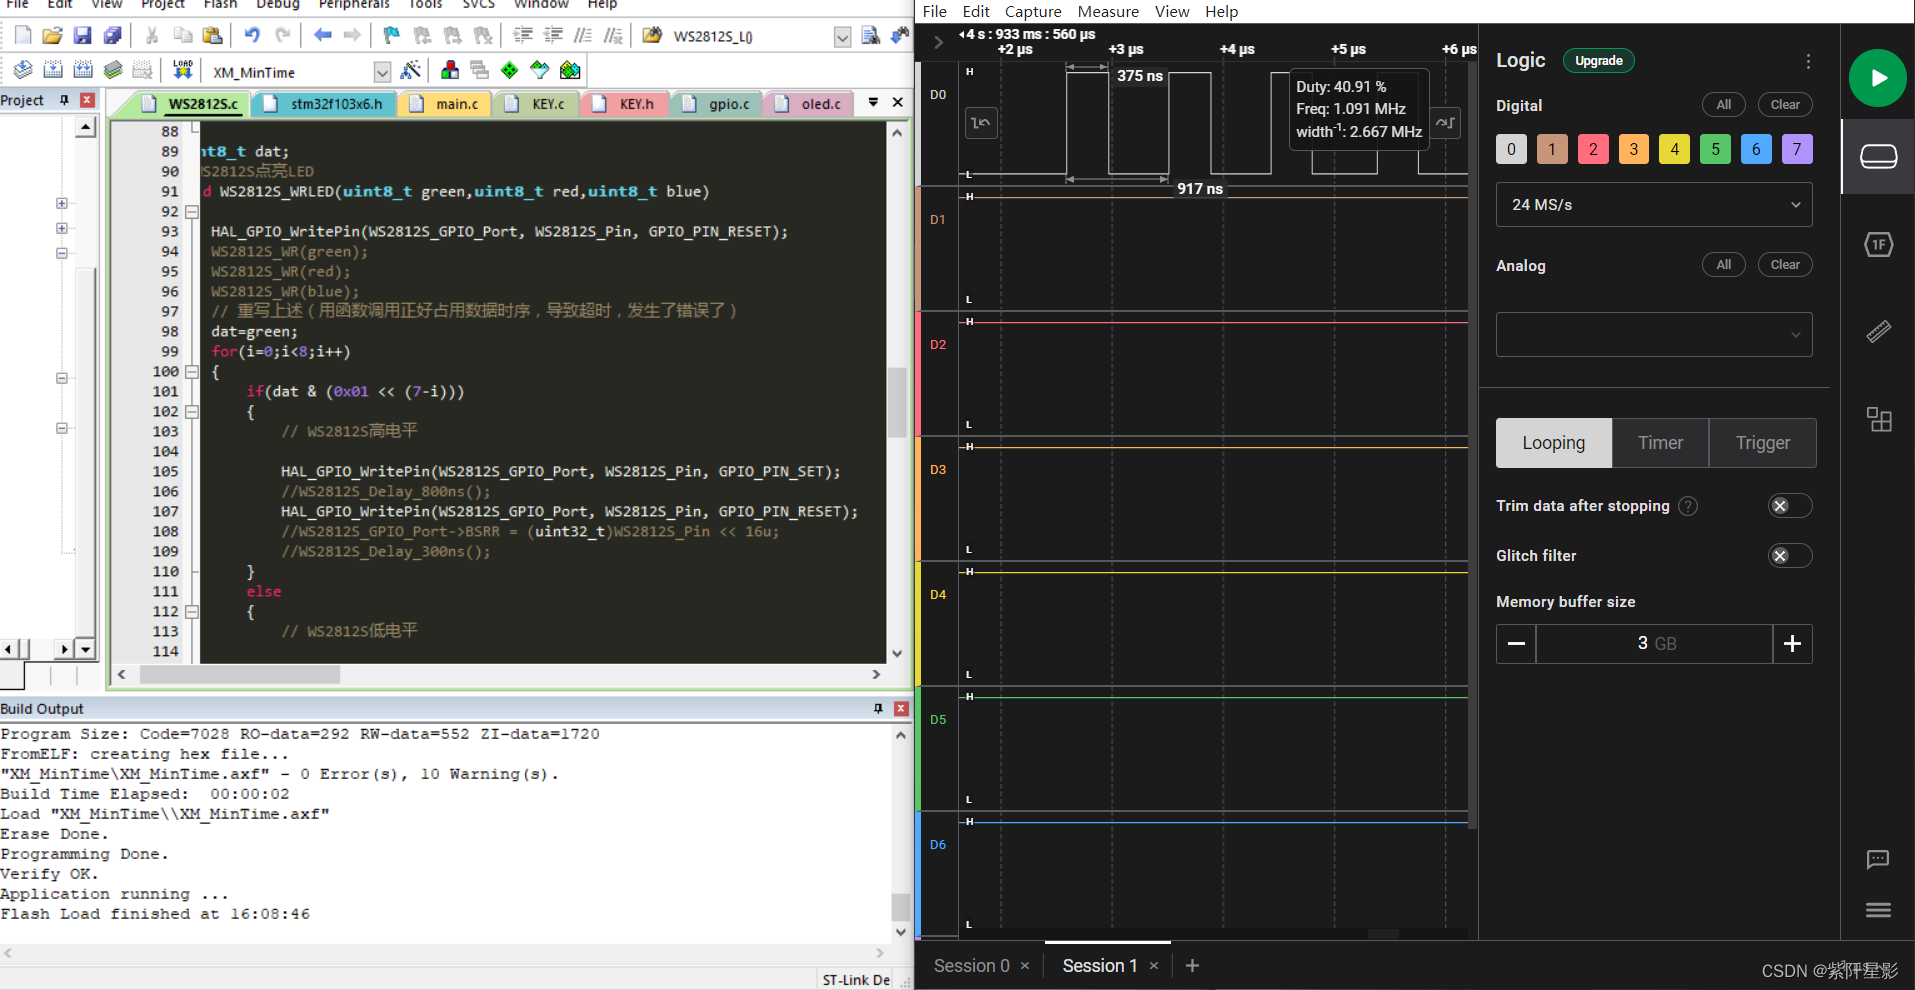Select the Timer capture mode
This screenshot has width=1915, height=990.
[x=1660, y=443]
